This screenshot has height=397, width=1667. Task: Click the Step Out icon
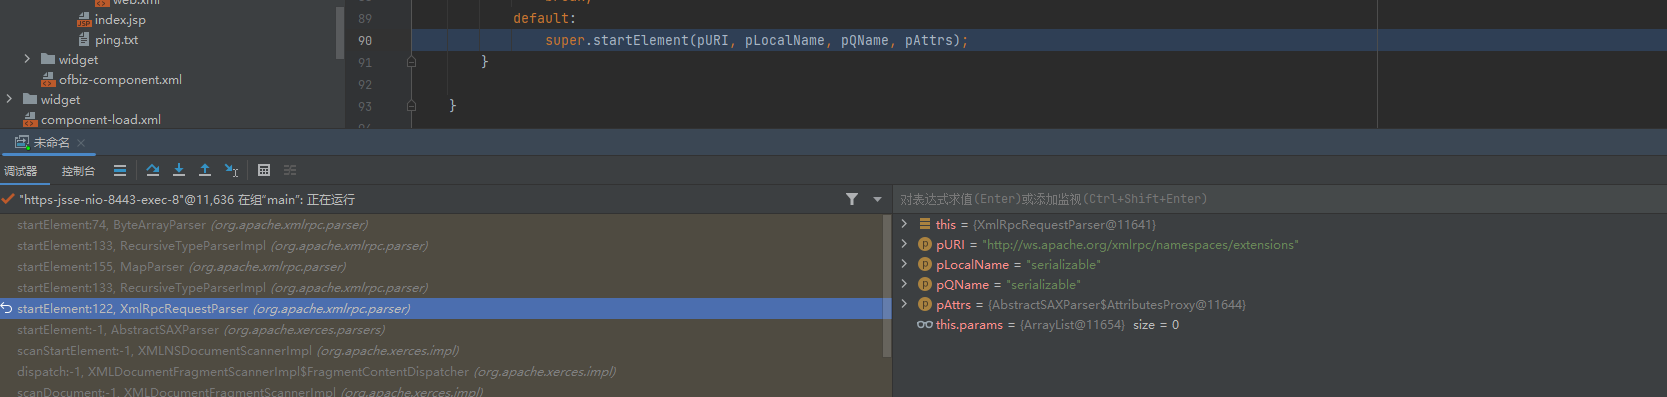[x=205, y=170]
